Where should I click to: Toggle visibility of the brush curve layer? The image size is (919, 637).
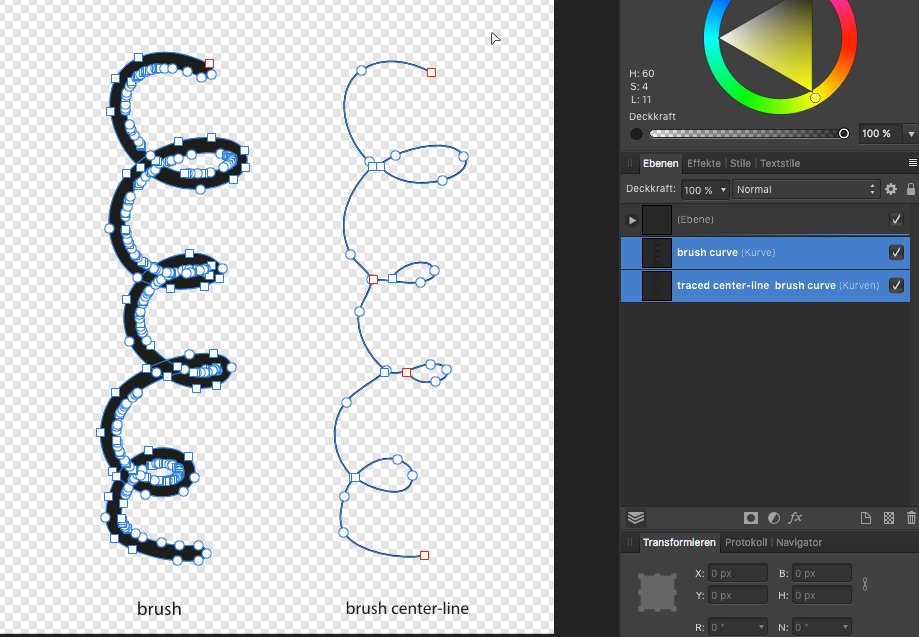tap(896, 252)
